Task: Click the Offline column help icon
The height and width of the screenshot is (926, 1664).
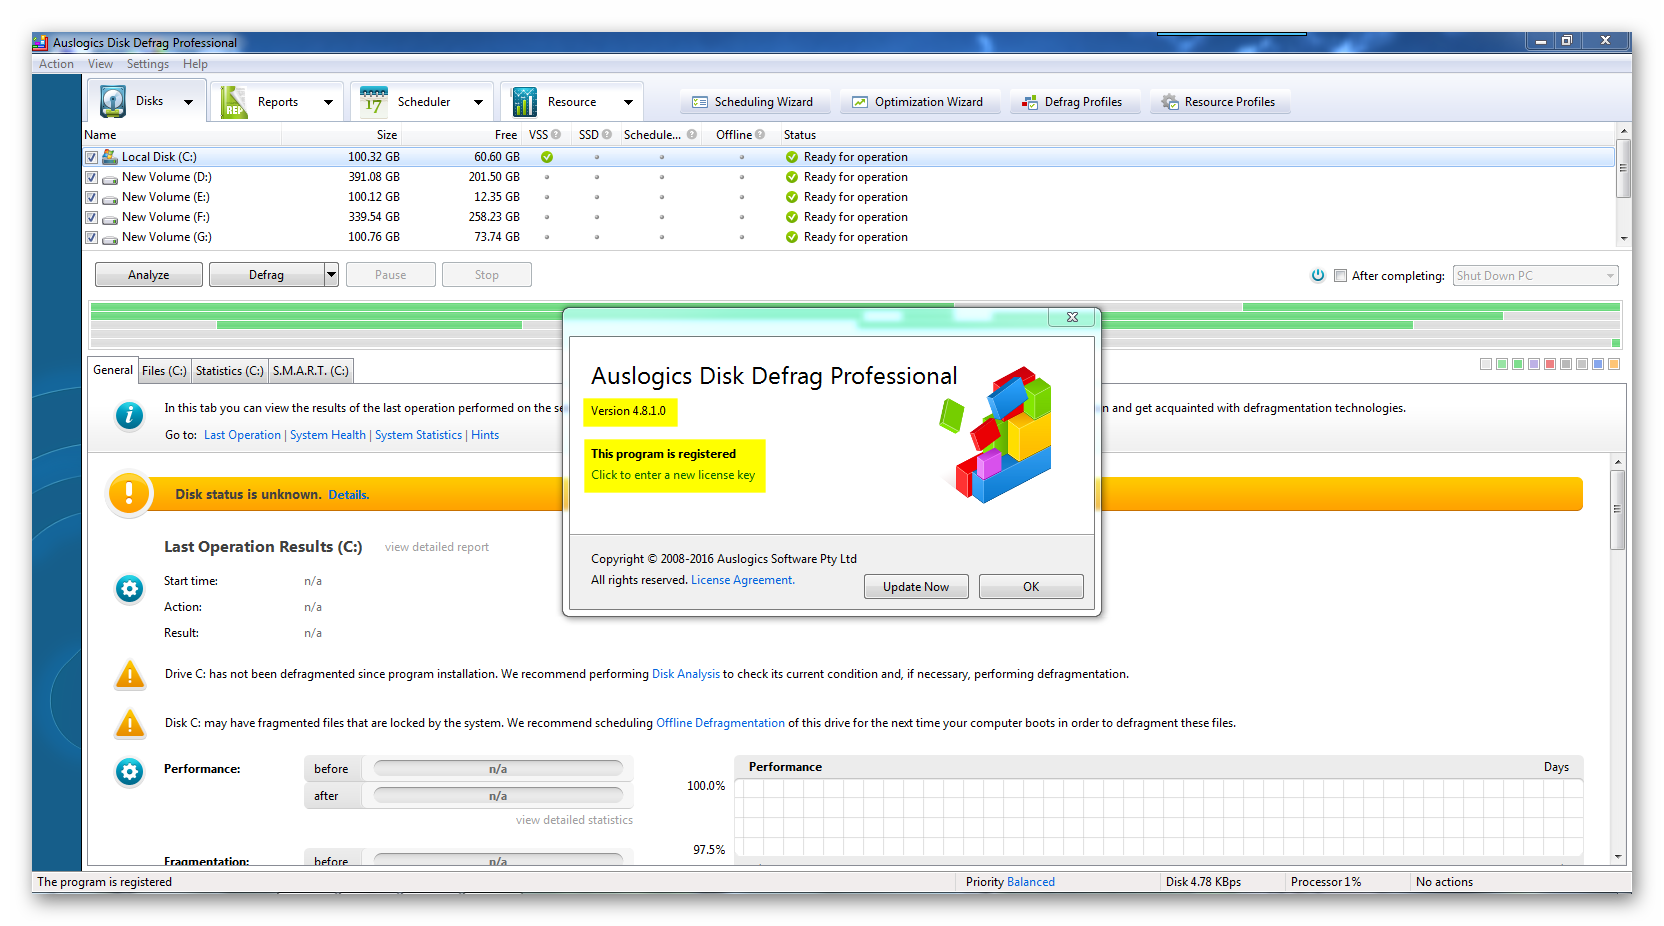Action: [x=760, y=134]
